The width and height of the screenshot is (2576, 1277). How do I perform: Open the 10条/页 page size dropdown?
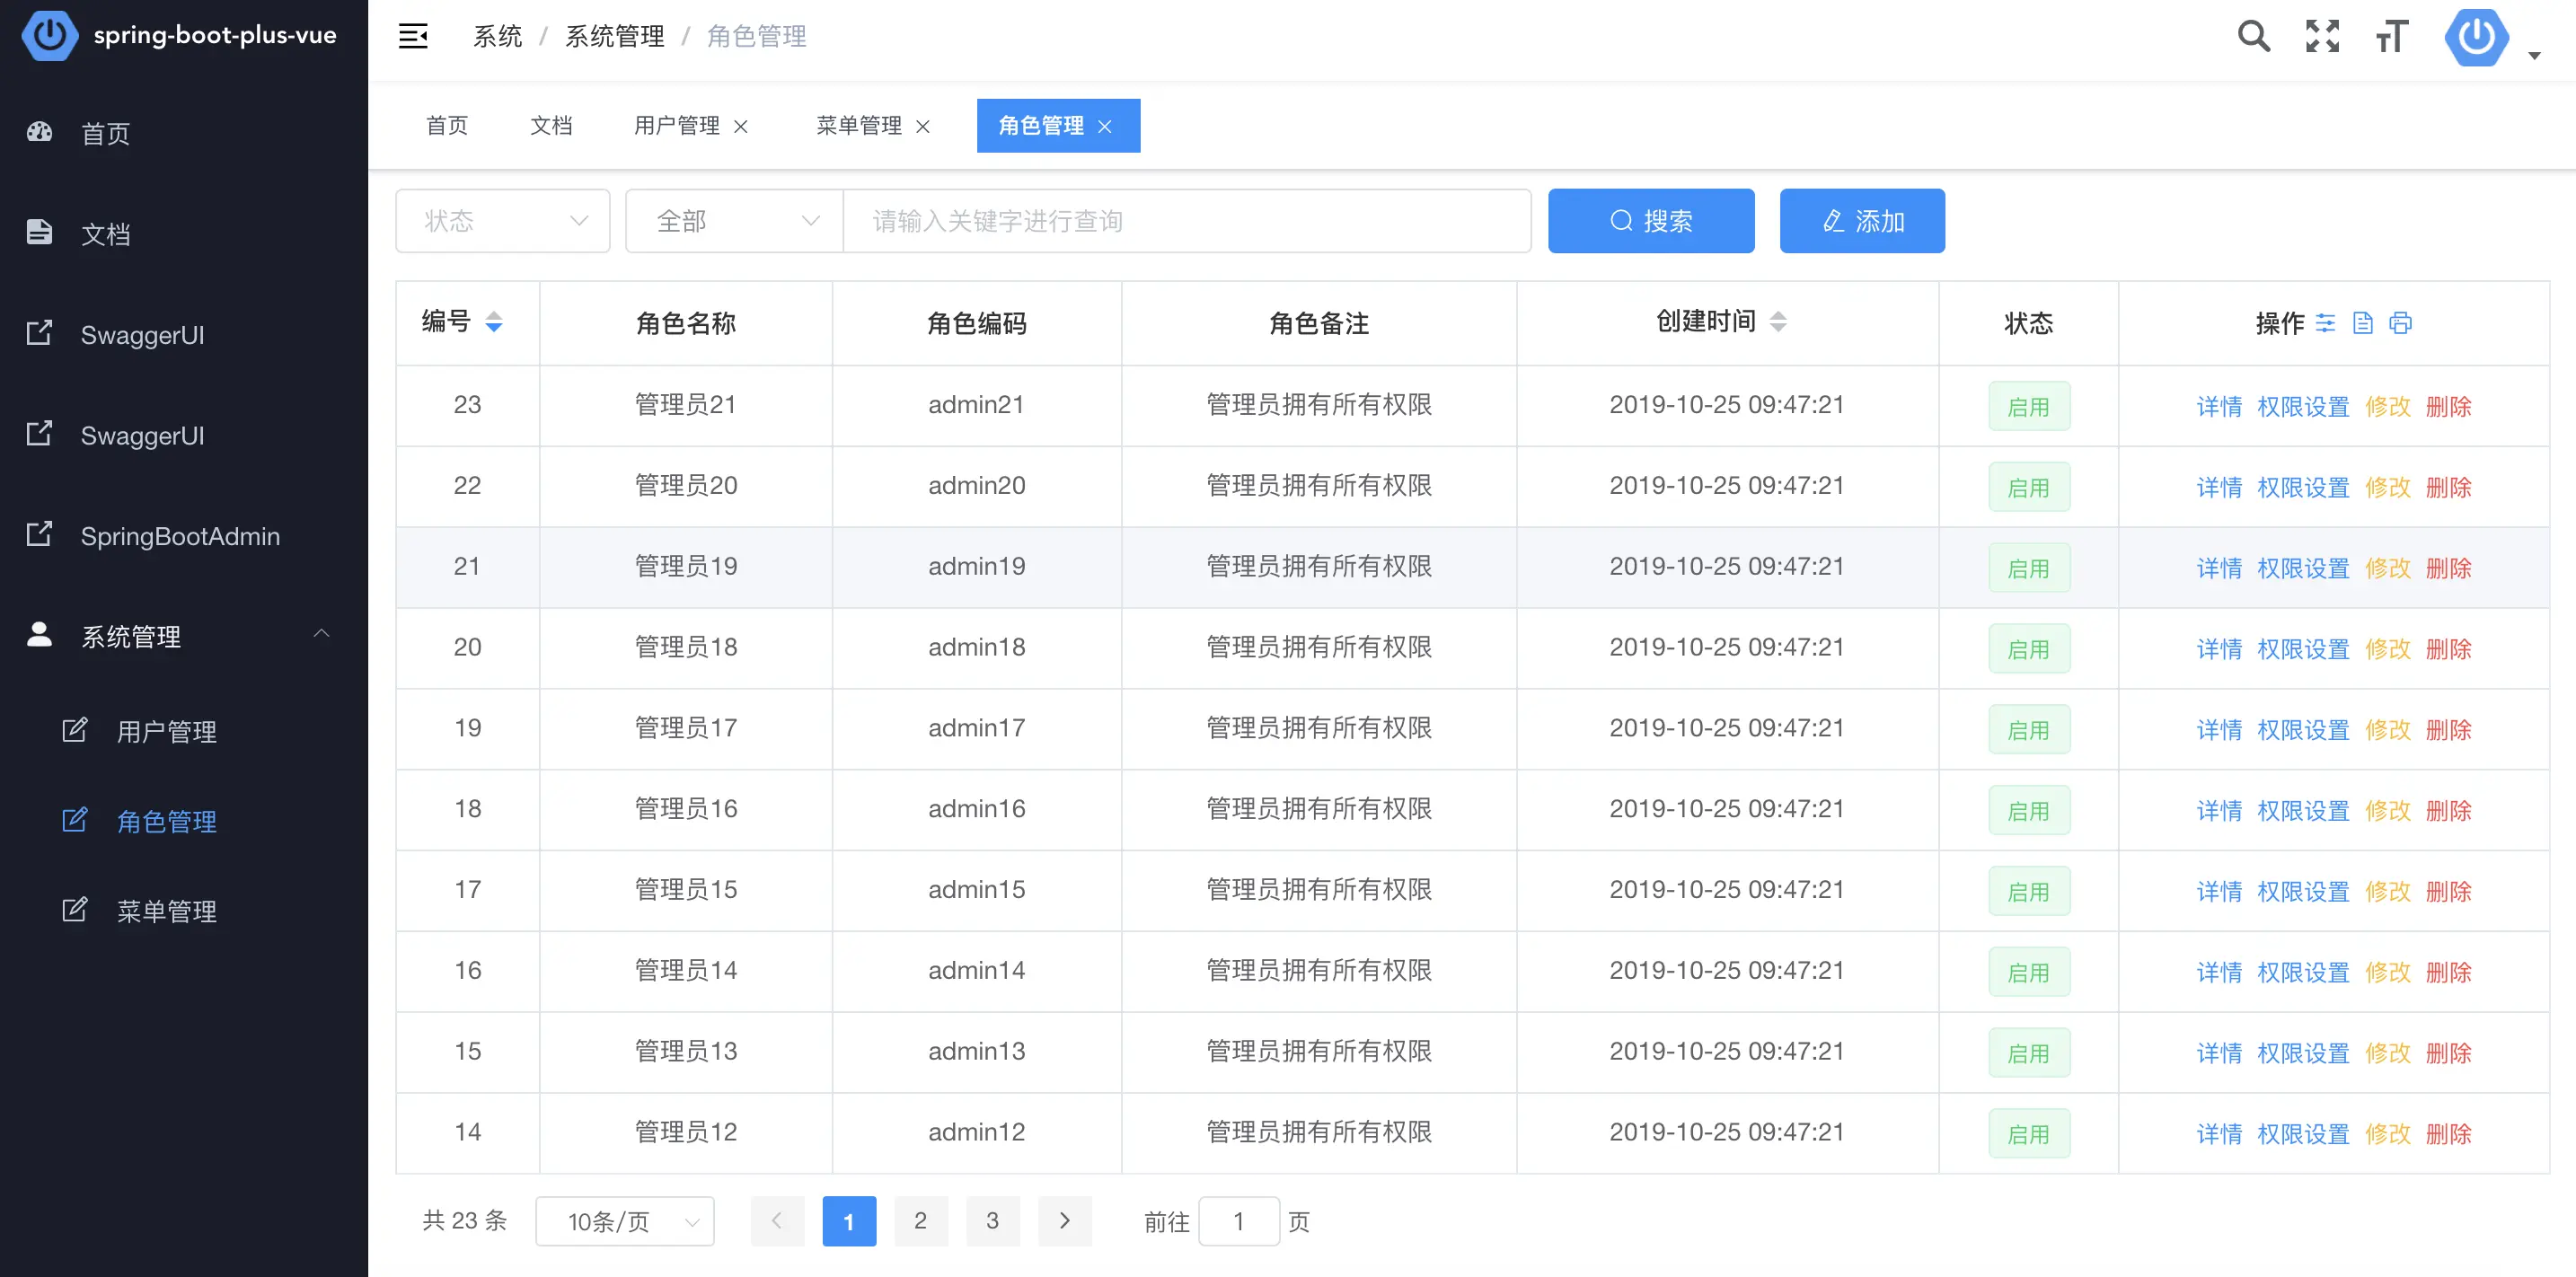(x=624, y=1221)
